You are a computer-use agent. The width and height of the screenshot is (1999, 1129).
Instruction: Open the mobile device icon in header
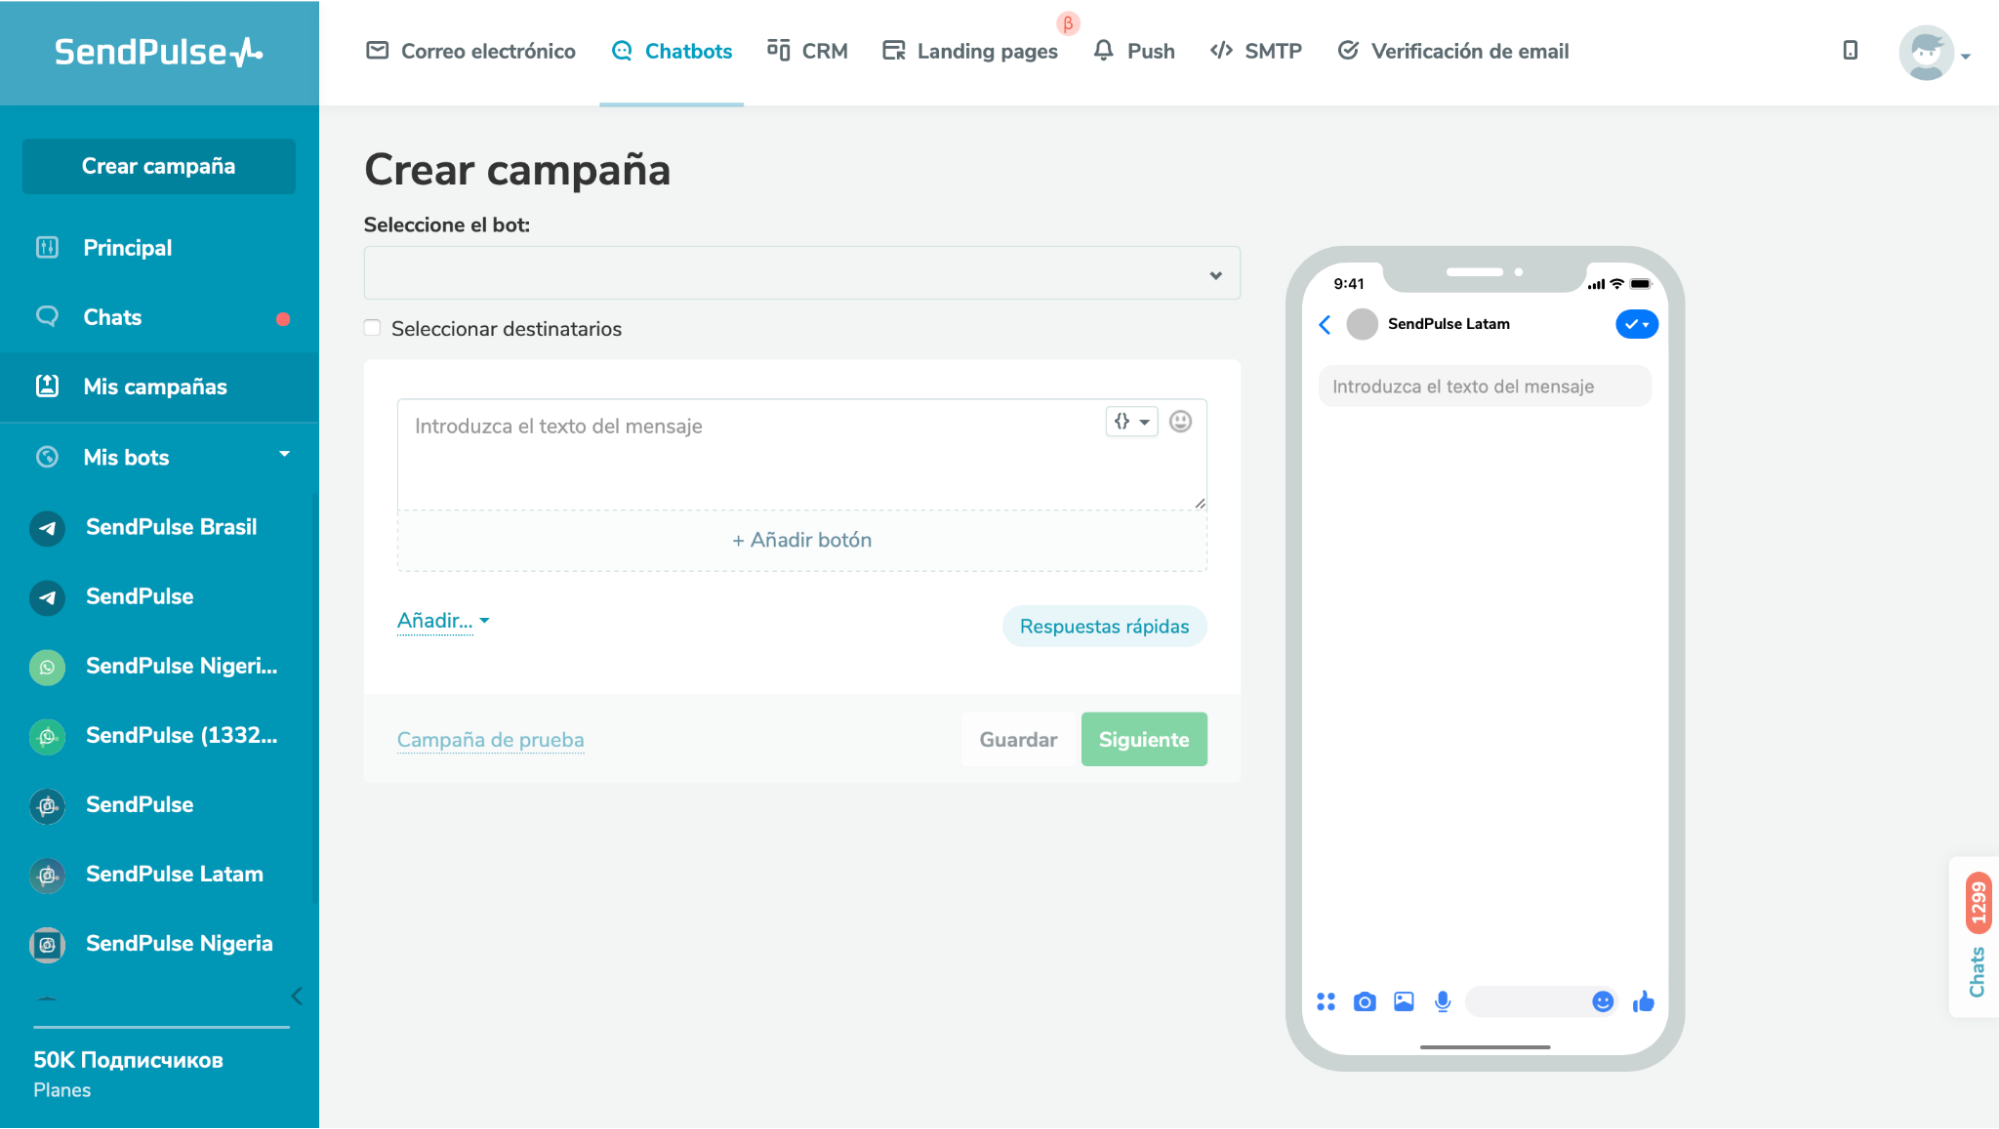tap(1850, 50)
